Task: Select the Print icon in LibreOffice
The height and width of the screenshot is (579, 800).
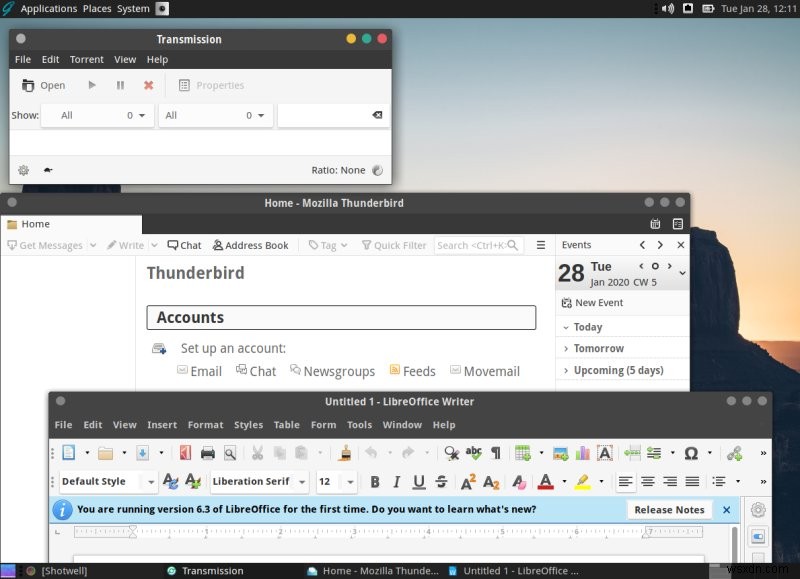Action: click(207, 452)
